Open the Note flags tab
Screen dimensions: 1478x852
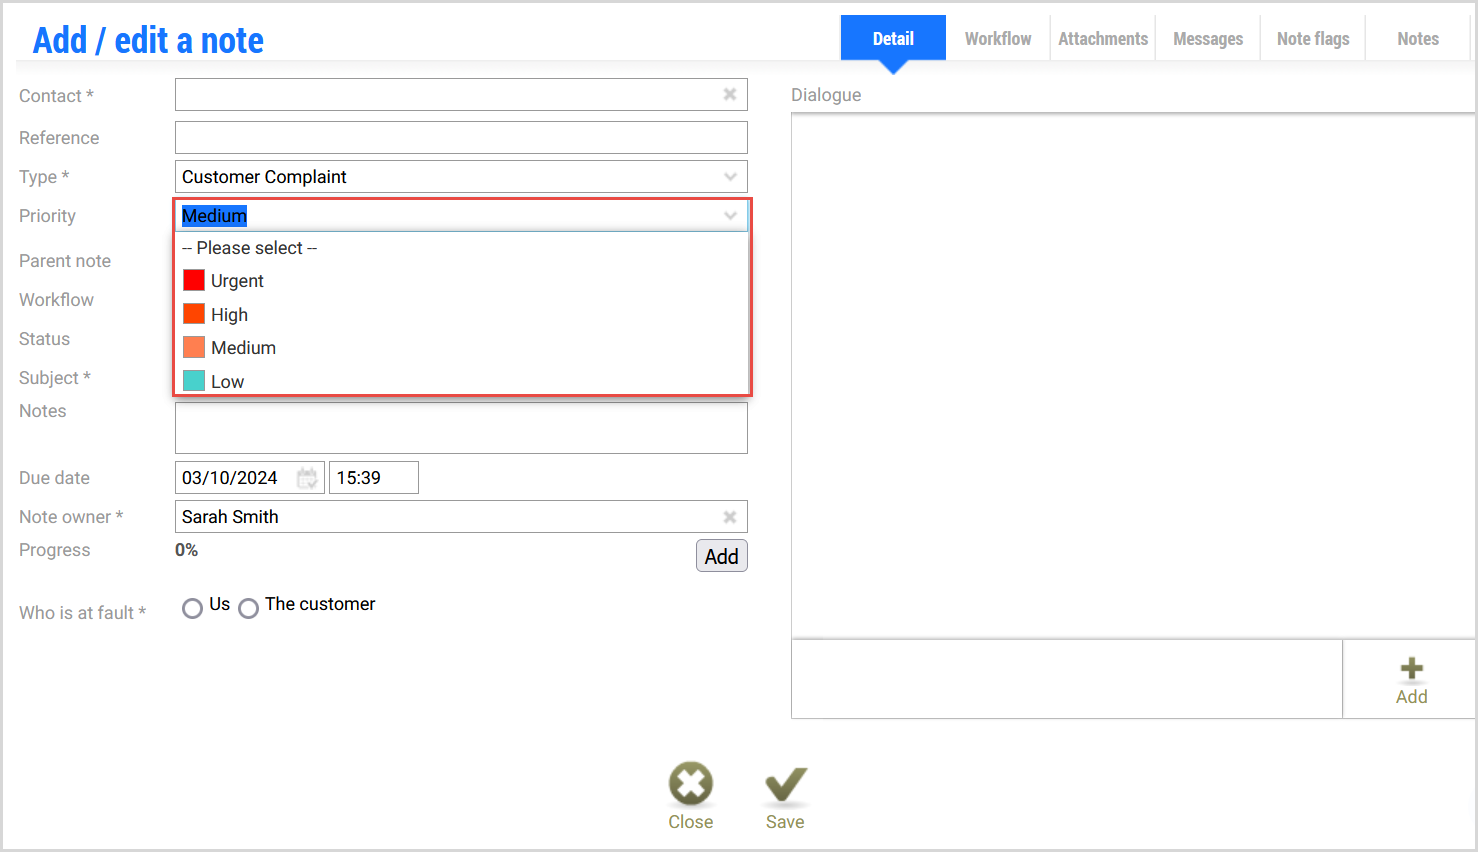point(1313,39)
